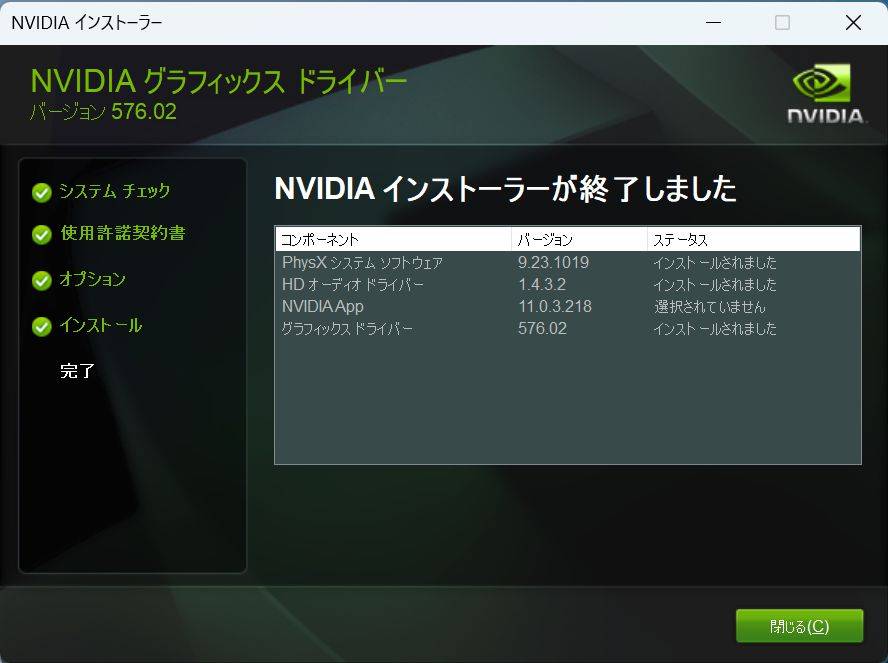Select the グラフィックス ドライバー component row
888x663 pixels.
click(x=568, y=329)
